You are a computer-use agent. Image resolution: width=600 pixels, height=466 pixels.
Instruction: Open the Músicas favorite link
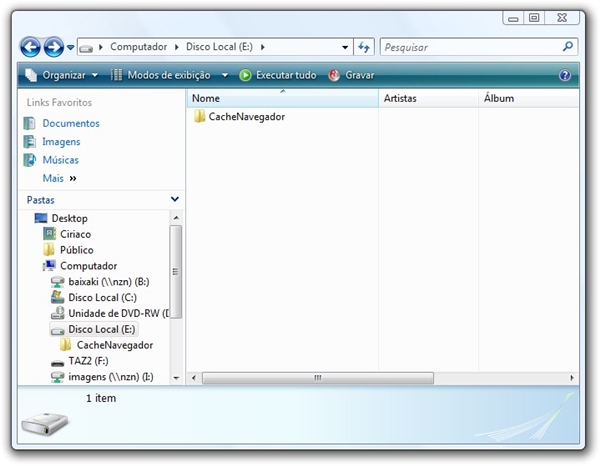[60, 160]
